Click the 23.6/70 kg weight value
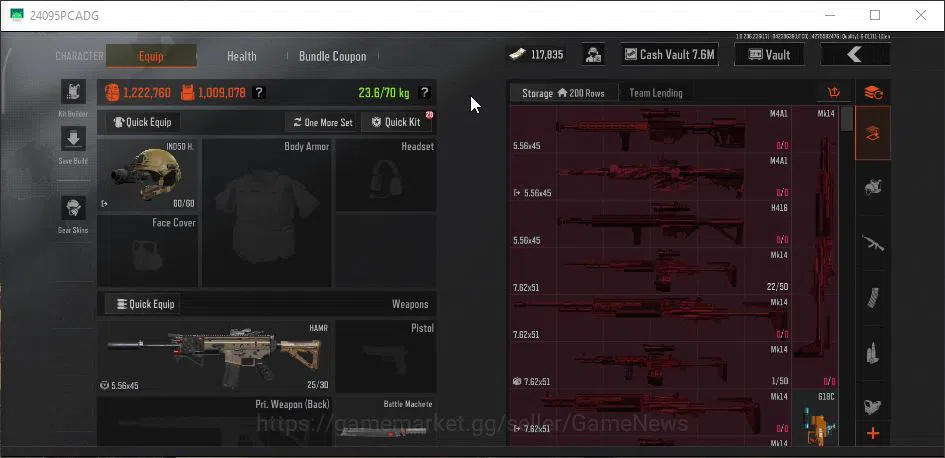Viewport: 945px width, 458px height. pos(383,93)
